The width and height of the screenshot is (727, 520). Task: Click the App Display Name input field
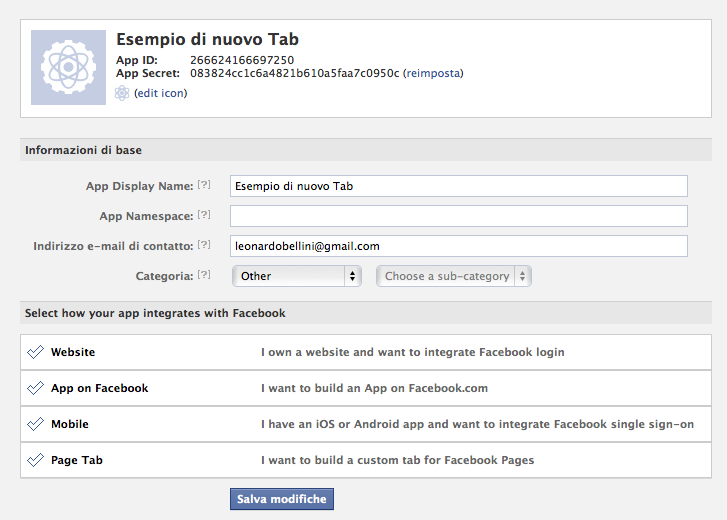tap(459, 186)
